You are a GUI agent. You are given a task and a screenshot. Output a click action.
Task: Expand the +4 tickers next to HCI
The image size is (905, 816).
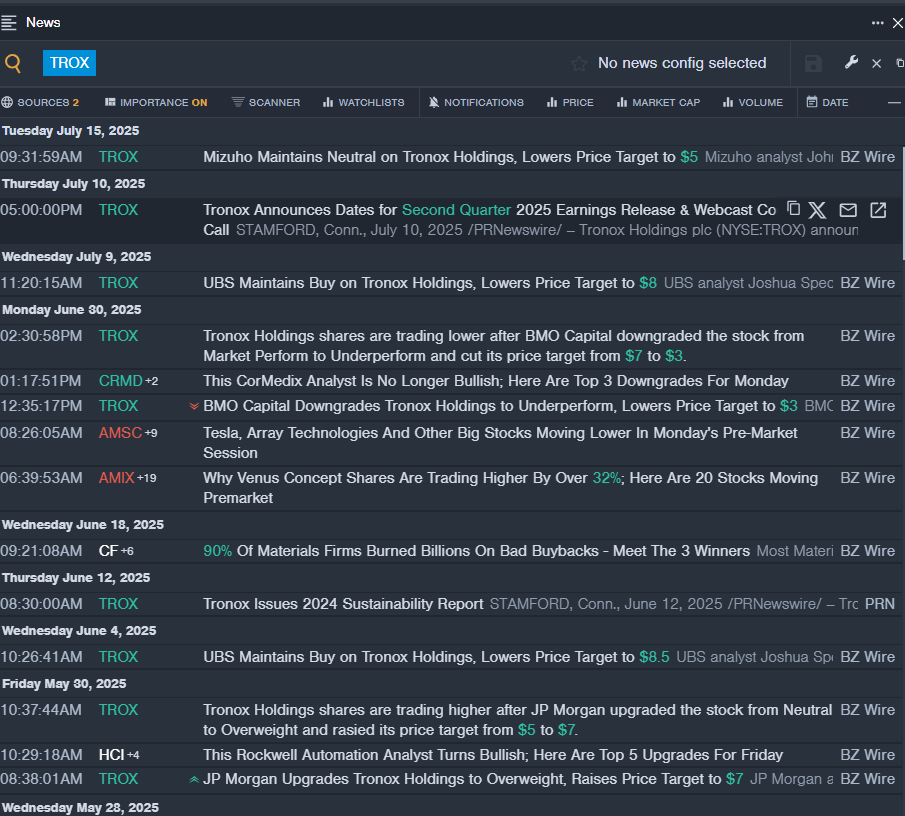click(x=133, y=755)
